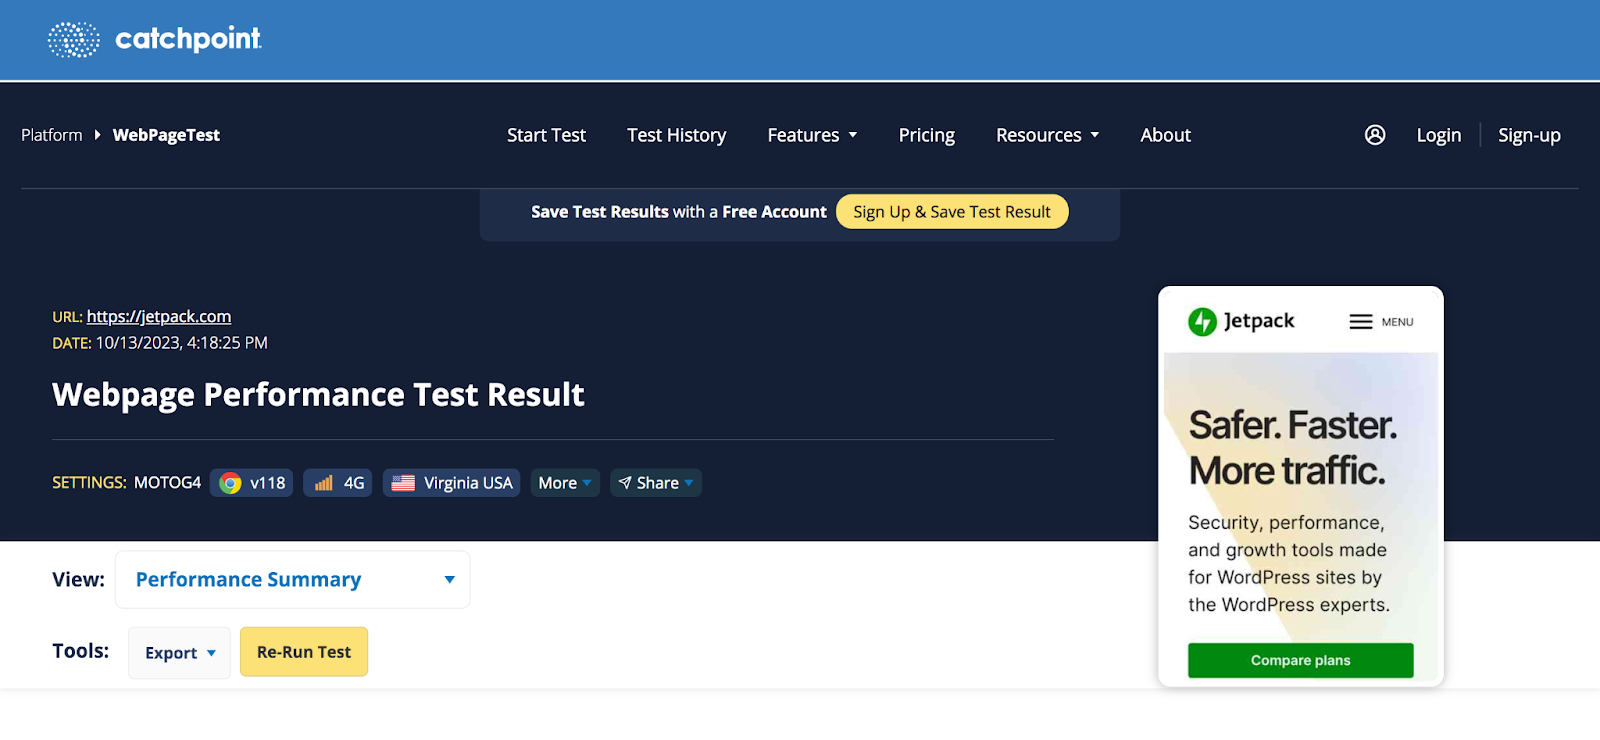Open the Share dropdown

(x=656, y=483)
